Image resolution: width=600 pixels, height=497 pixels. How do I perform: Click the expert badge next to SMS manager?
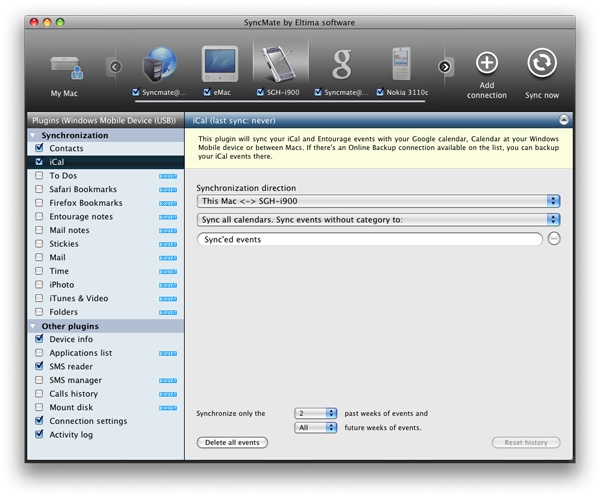pyautogui.click(x=168, y=381)
